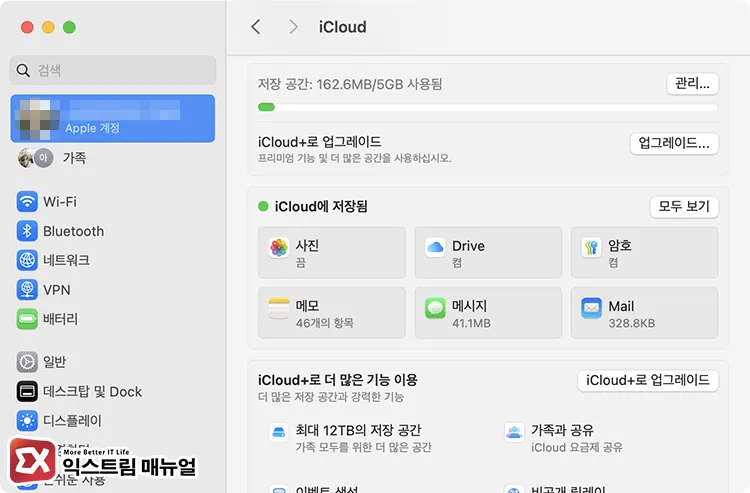Click the 관리... manage storage button

pos(692,84)
